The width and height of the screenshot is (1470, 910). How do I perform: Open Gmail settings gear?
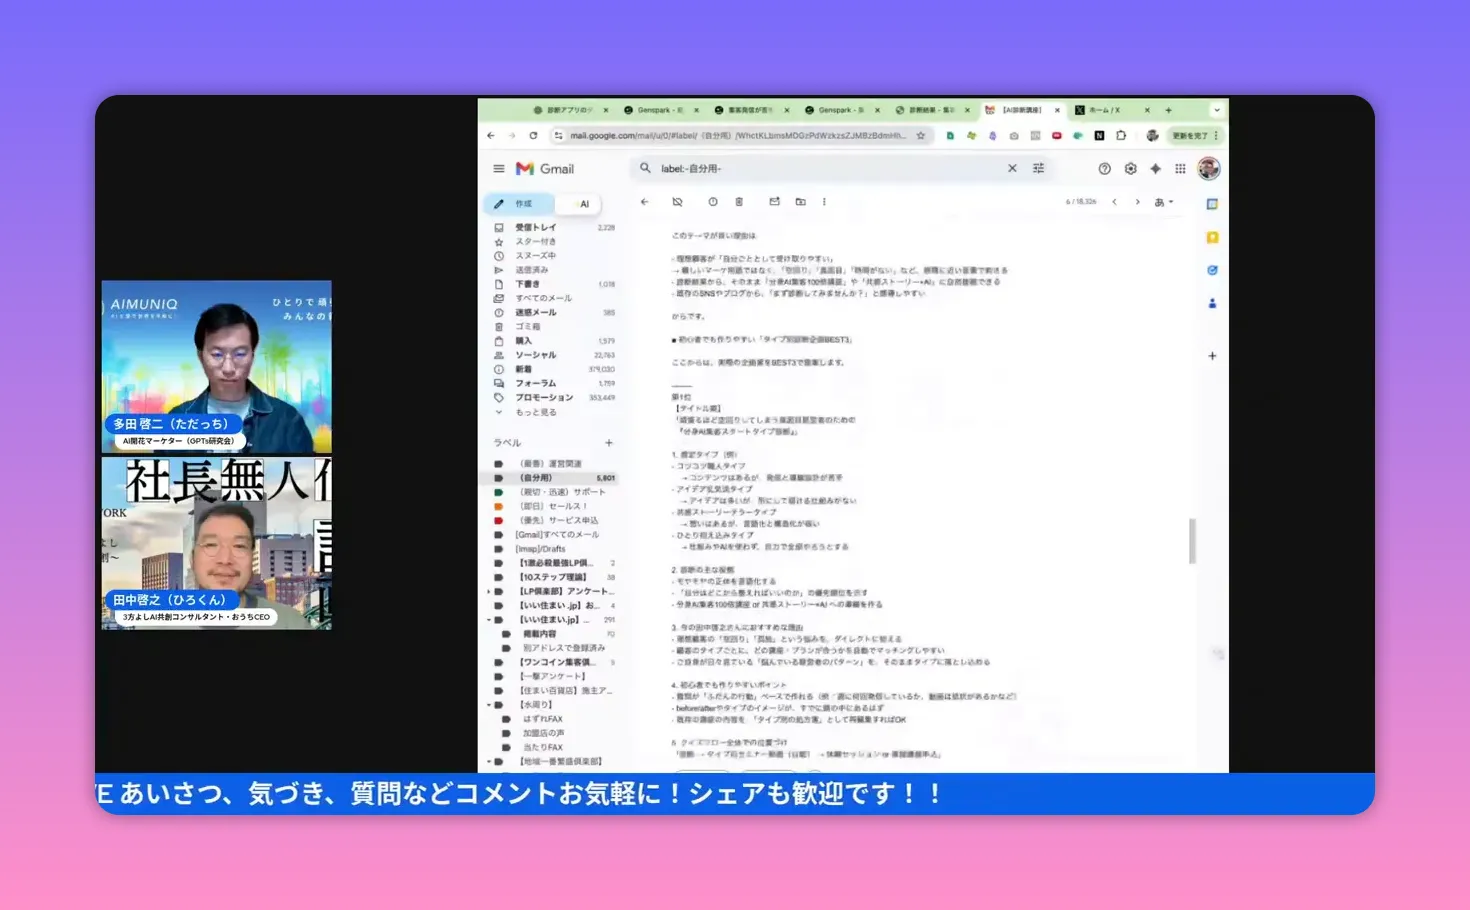tap(1130, 168)
